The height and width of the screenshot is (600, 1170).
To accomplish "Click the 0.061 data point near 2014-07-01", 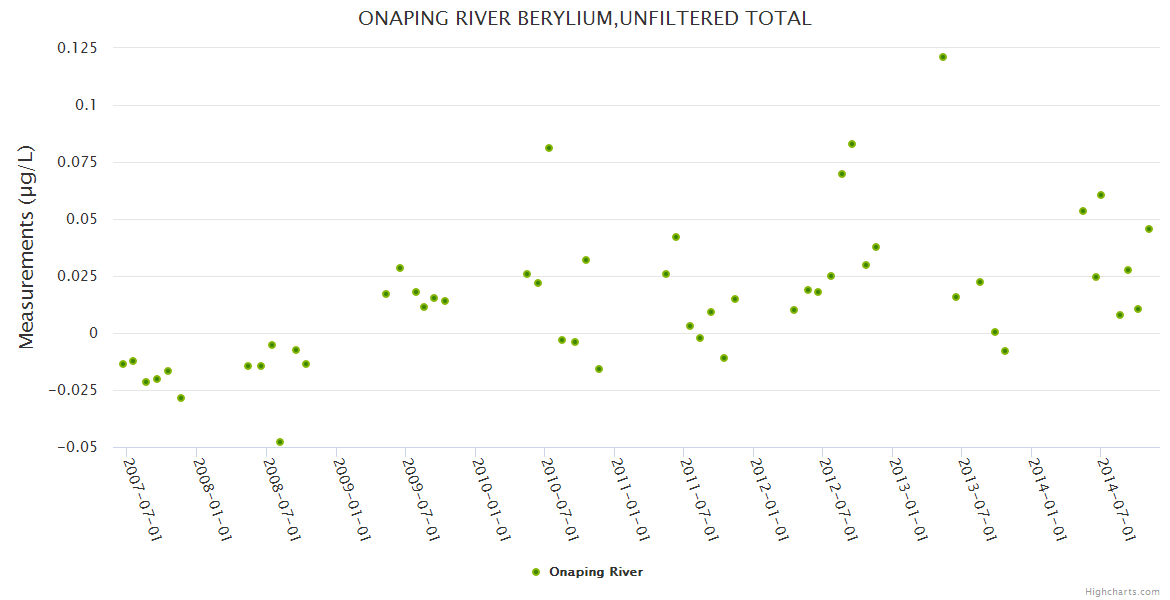I will [x=1101, y=195].
